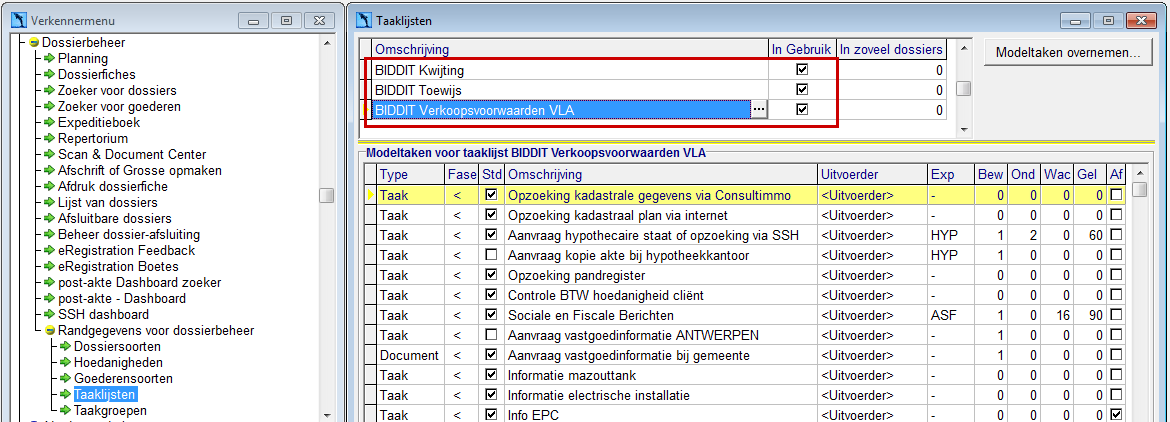Open Afsluitbare dossiers
Viewport: 1170px width, 422px height.
[115, 218]
